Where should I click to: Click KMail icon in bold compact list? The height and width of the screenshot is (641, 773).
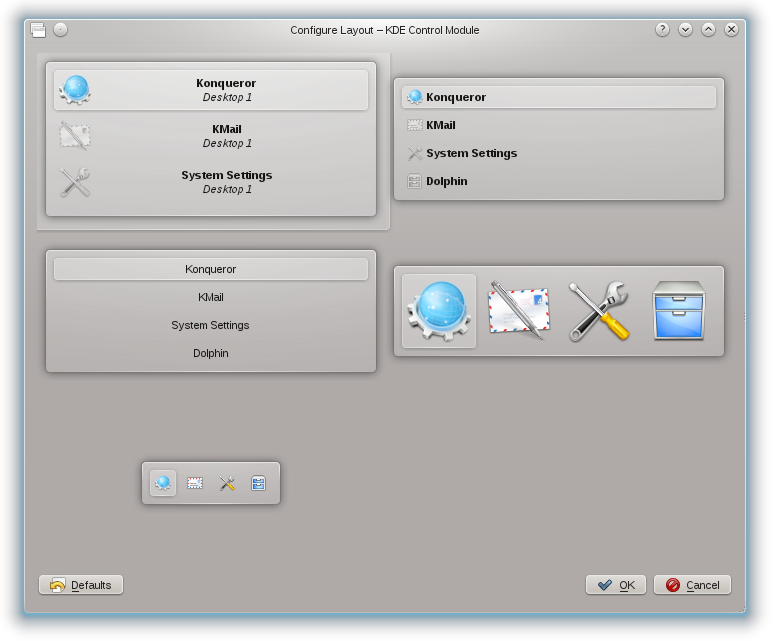(x=415, y=125)
